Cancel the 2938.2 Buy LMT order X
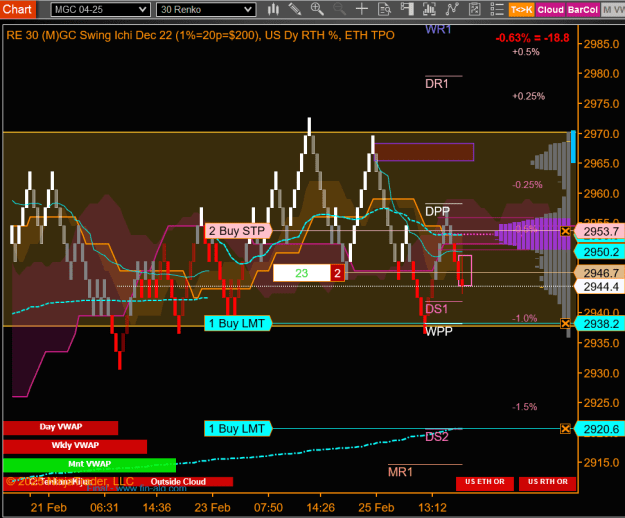This screenshot has height=518, width=625. [565, 324]
